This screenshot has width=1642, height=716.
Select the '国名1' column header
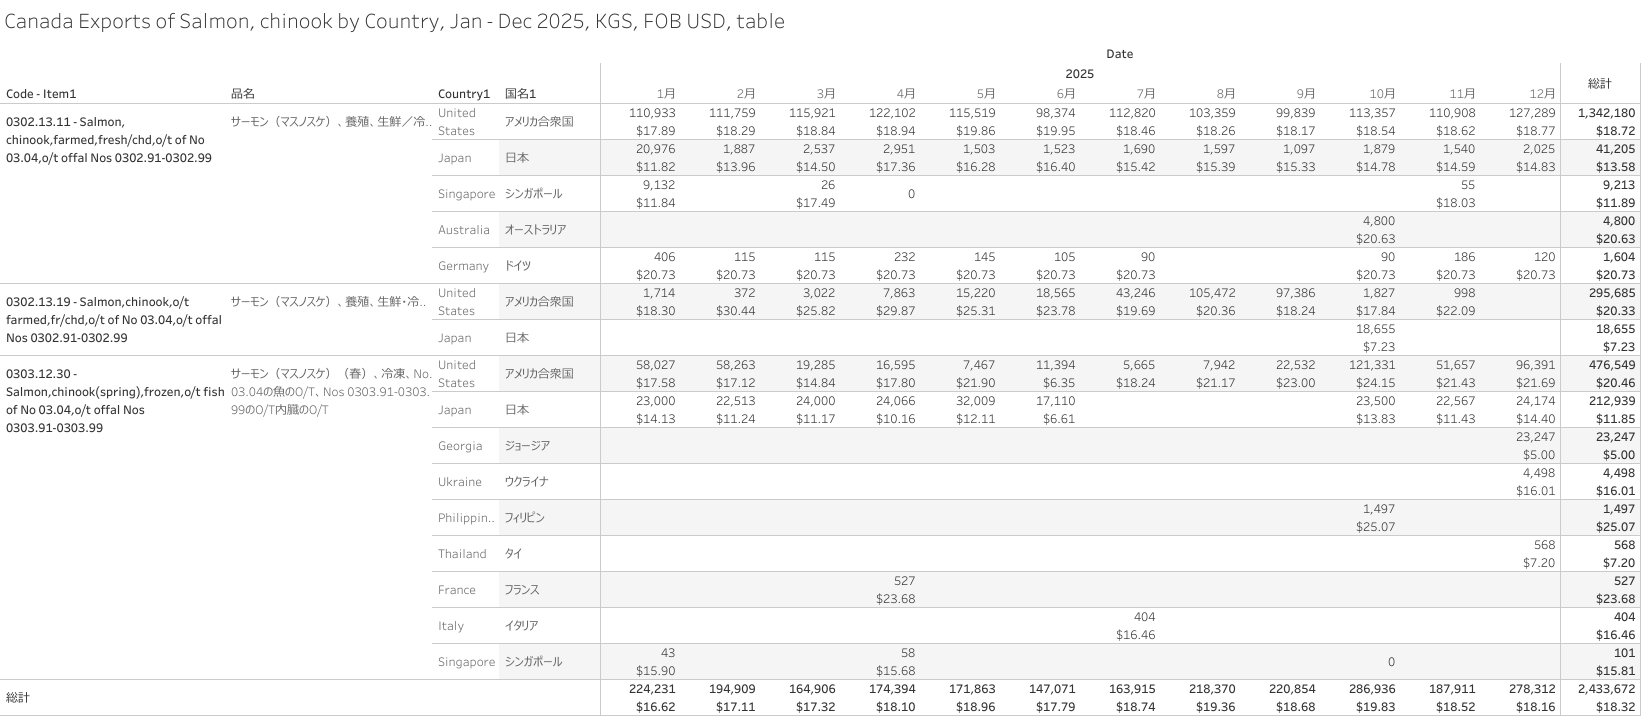(x=520, y=94)
